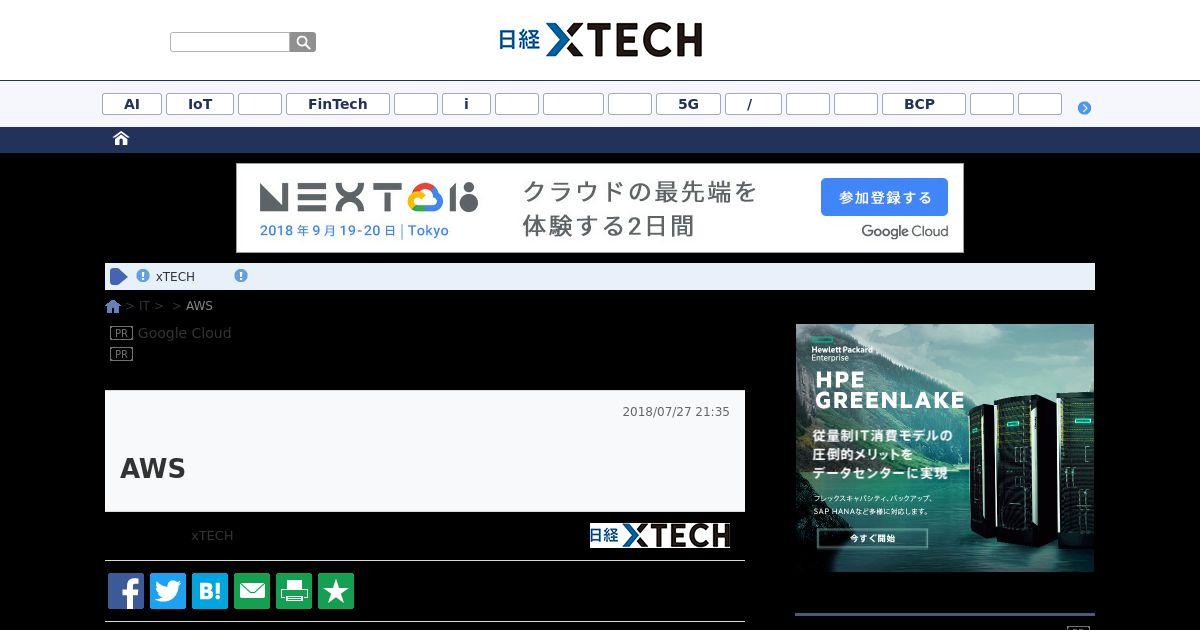Click the xTECH author byline text
Viewport: 1200px width, 630px height.
[212, 536]
